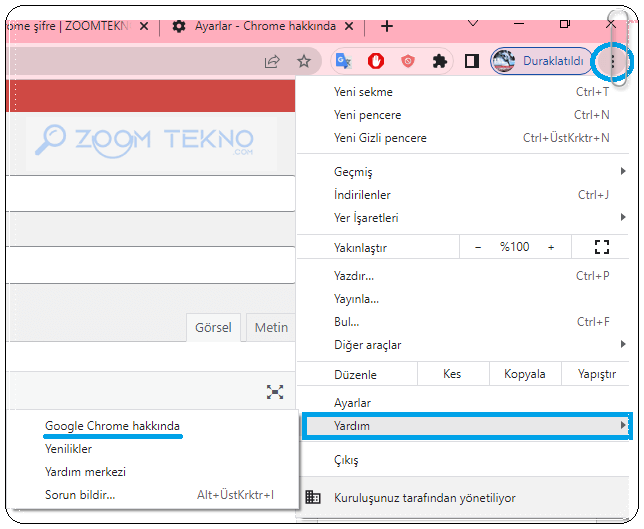Open the Extensions puzzle piece menu
This screenshot has height=529, width=644.
tap(439, 62)
